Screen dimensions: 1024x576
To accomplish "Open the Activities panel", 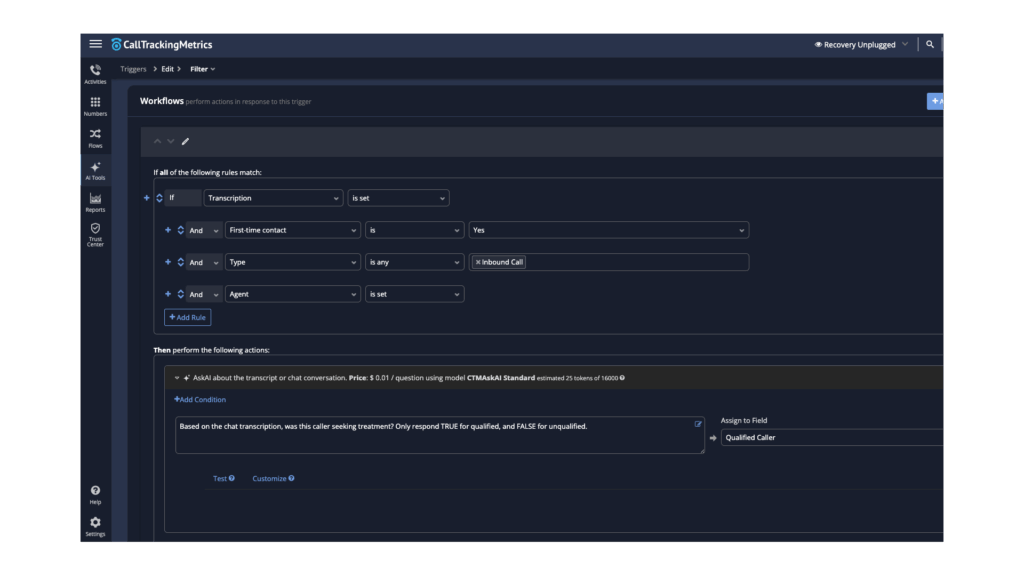I will pyautogui.click(x=94, y=71).
